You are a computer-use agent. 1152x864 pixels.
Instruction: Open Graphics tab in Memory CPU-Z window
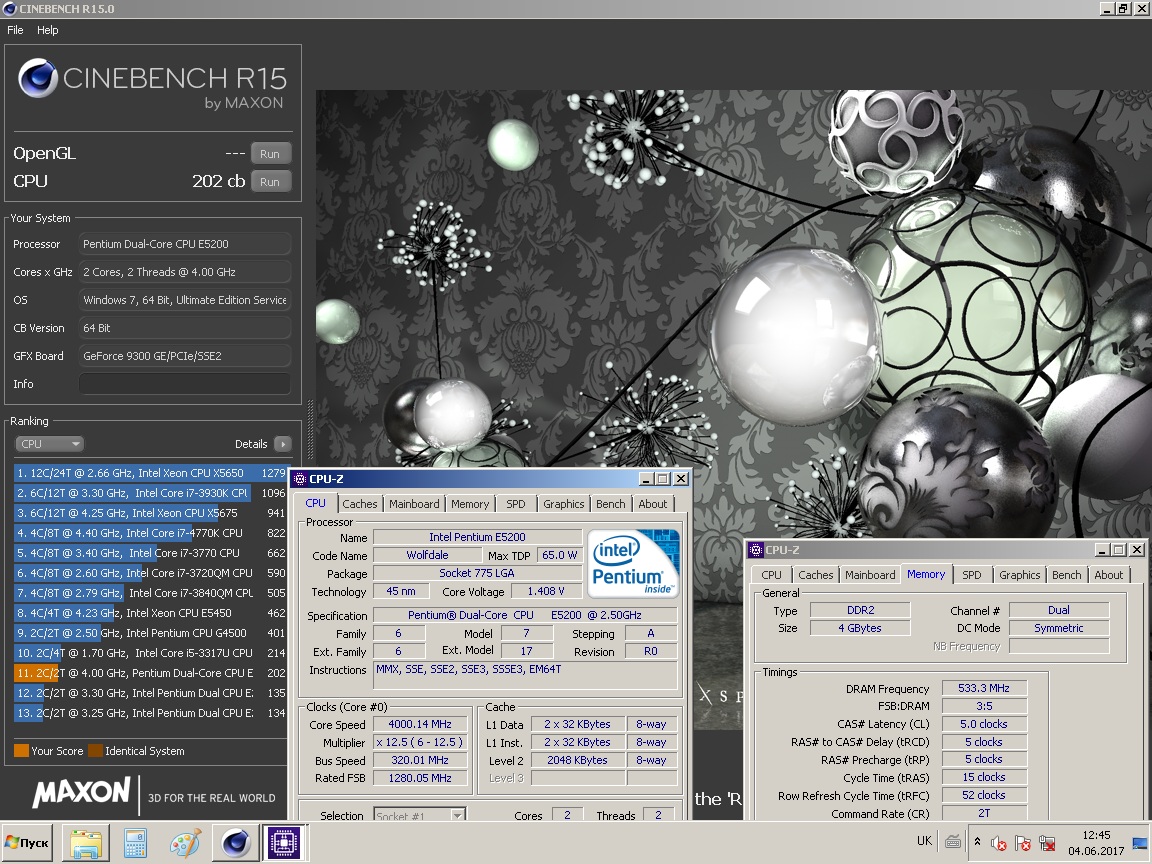click(1019, 575)
